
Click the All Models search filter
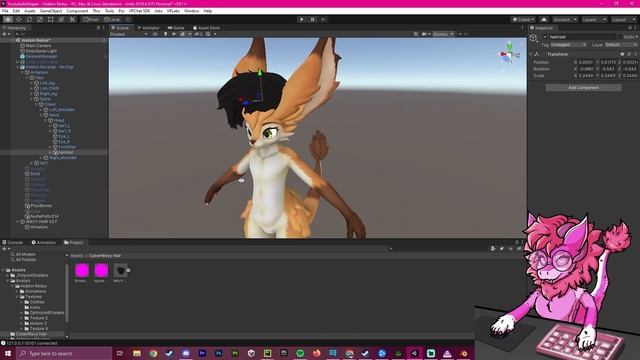tap(25, 254)
